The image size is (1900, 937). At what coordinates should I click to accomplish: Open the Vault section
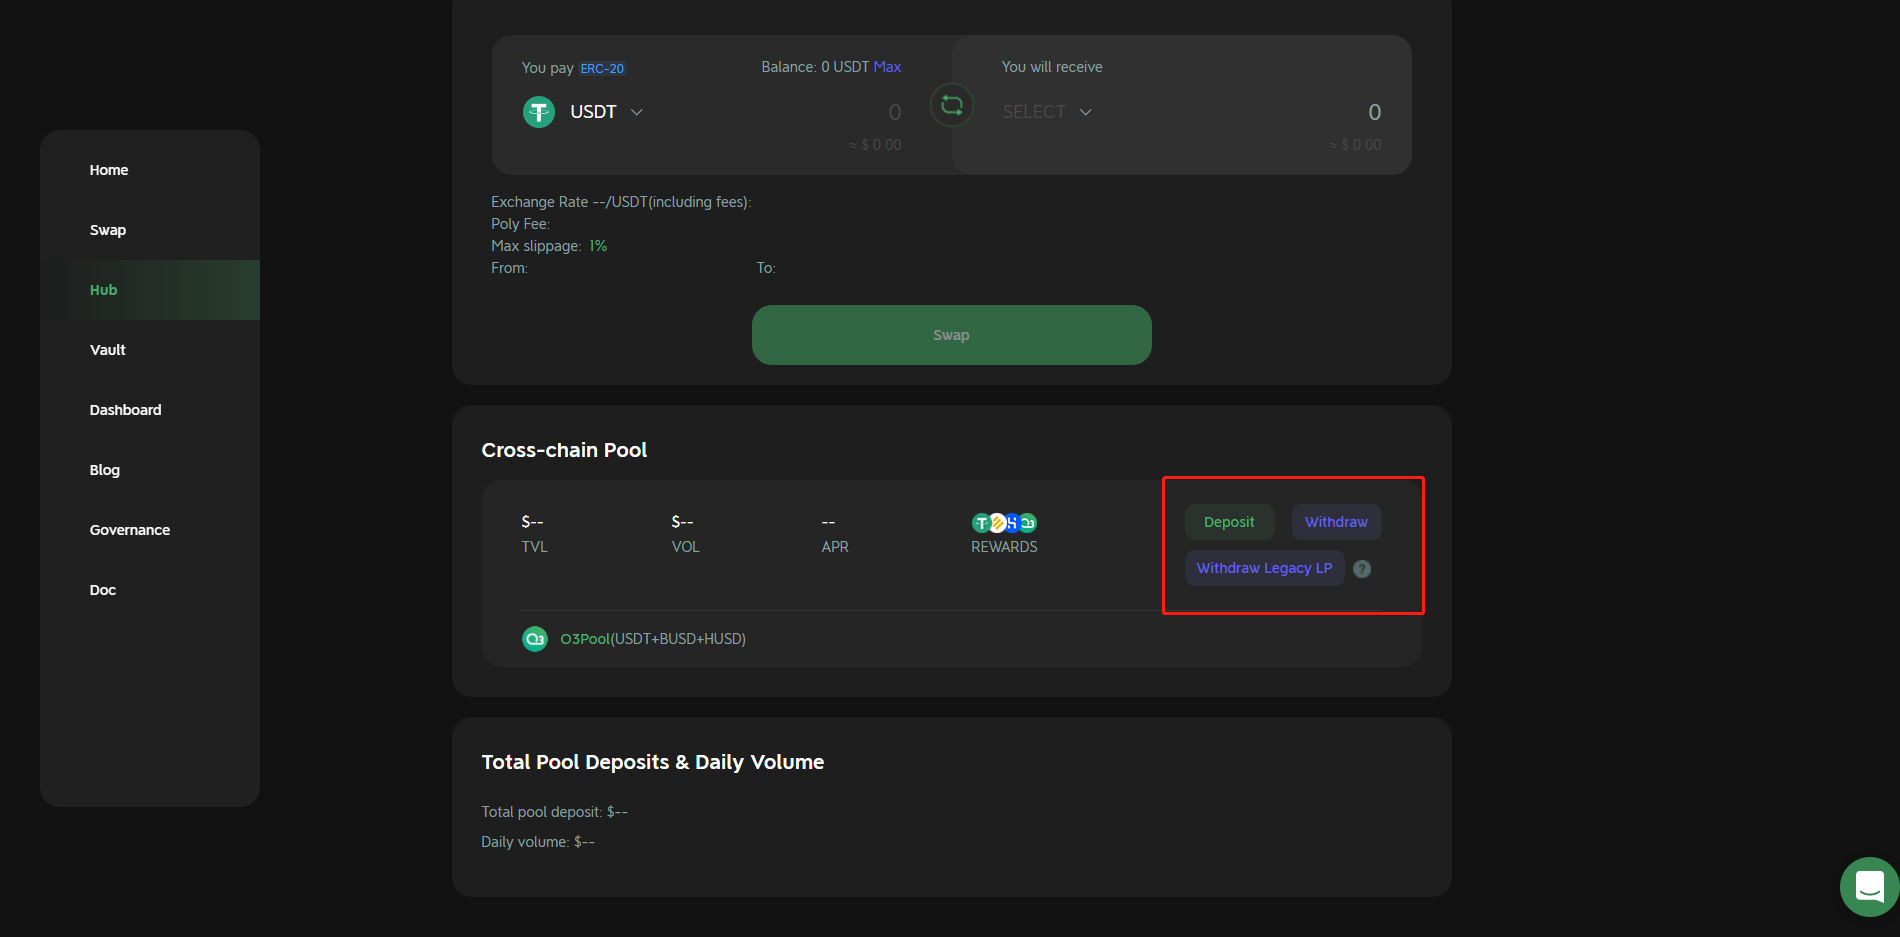coord(108,350)
